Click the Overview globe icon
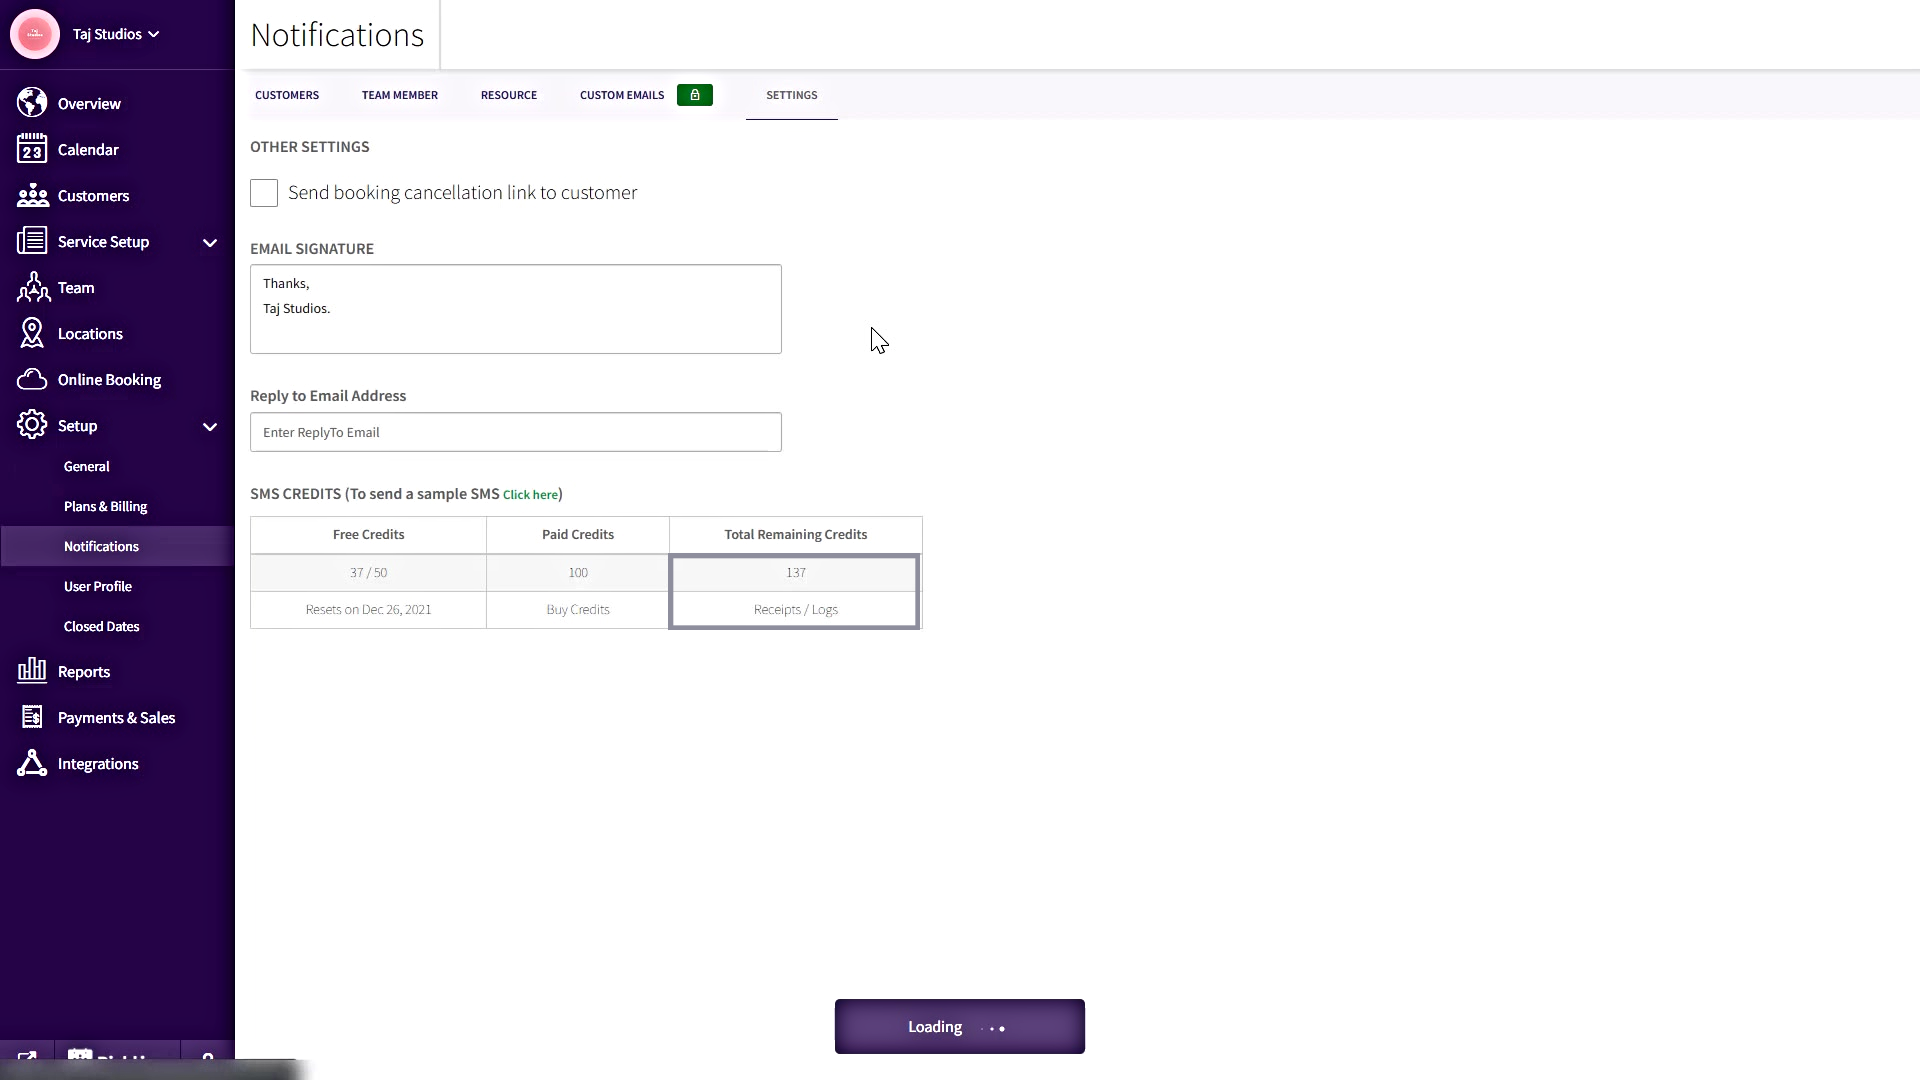Viewport: 1920px width, 1080px height. coord(32,103)
